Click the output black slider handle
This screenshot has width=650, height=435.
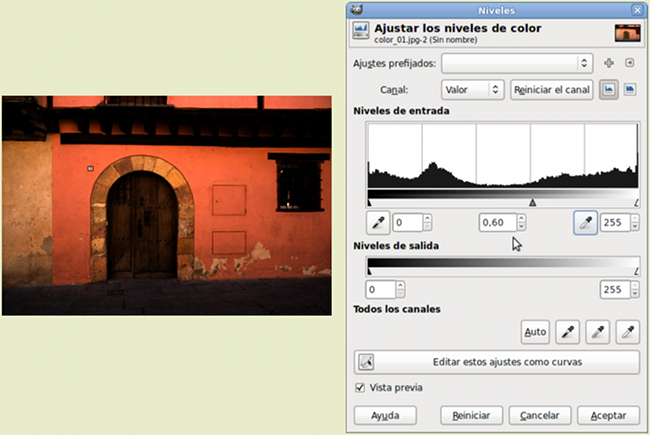(x=369, y=271)
